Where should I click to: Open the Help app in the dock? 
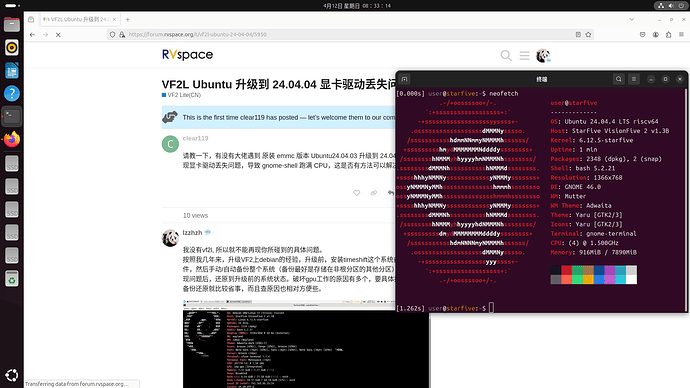coord(12,93)
